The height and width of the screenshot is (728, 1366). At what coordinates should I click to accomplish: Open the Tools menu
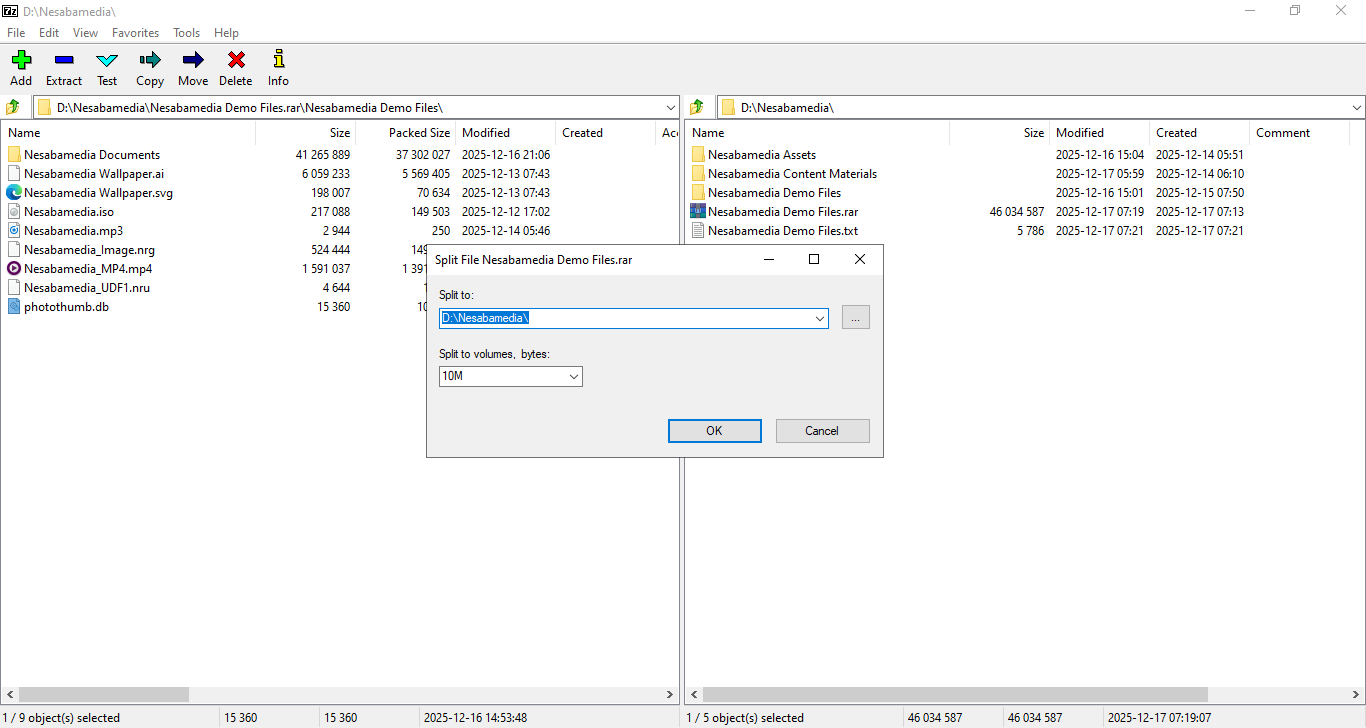pos(186,33)
